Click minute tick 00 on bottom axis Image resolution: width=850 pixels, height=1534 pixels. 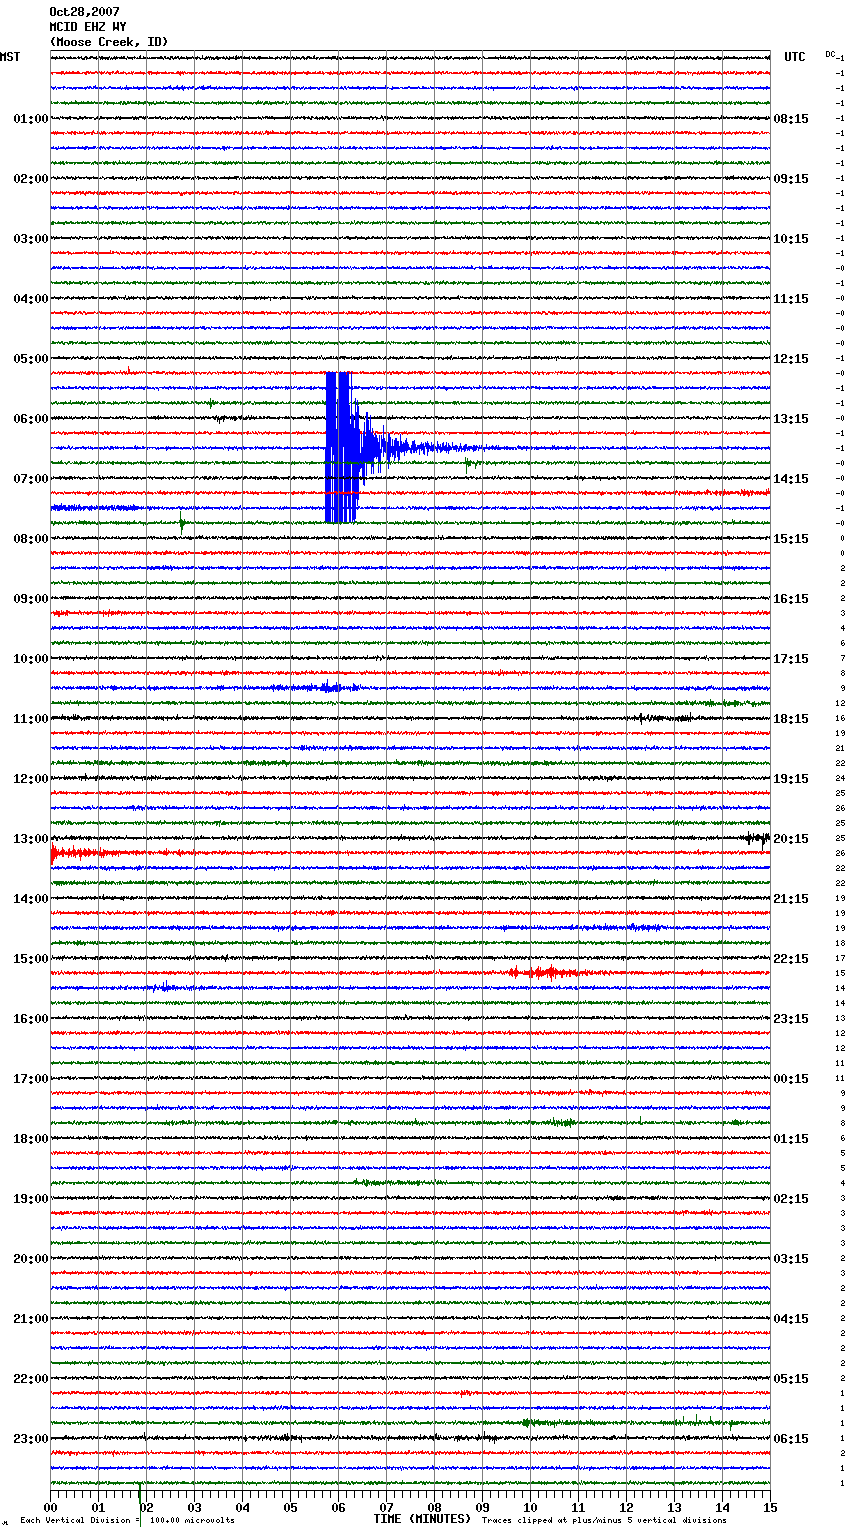50,1507
